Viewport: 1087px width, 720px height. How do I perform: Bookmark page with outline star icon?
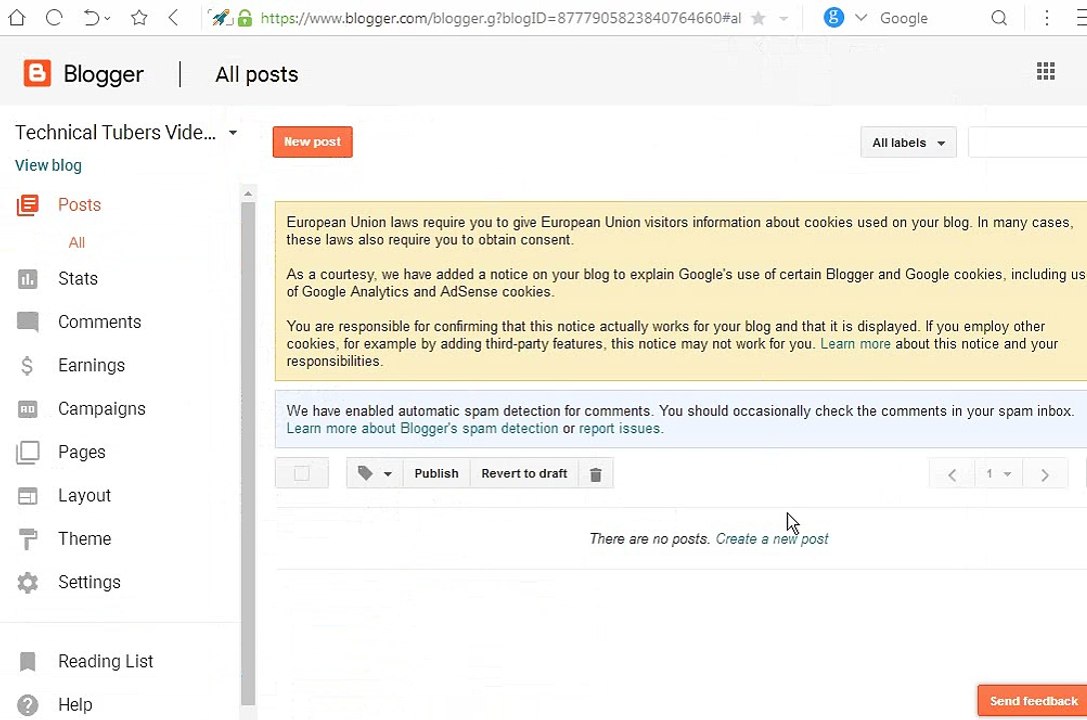coord(139,17)
